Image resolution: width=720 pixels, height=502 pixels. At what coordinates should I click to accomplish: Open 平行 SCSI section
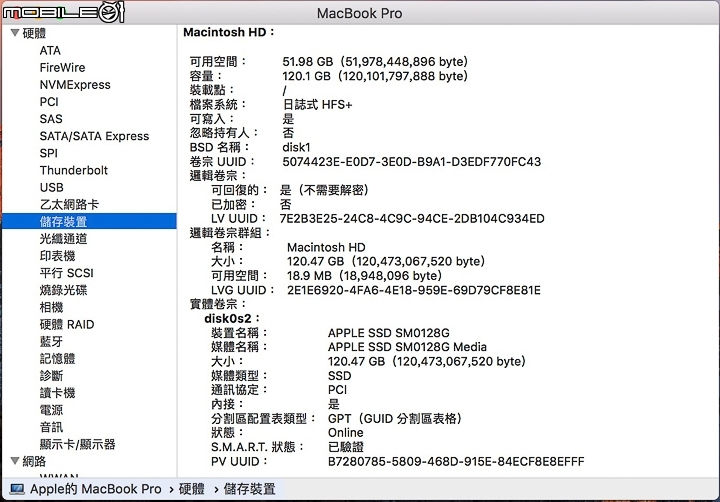coord(67,273)
